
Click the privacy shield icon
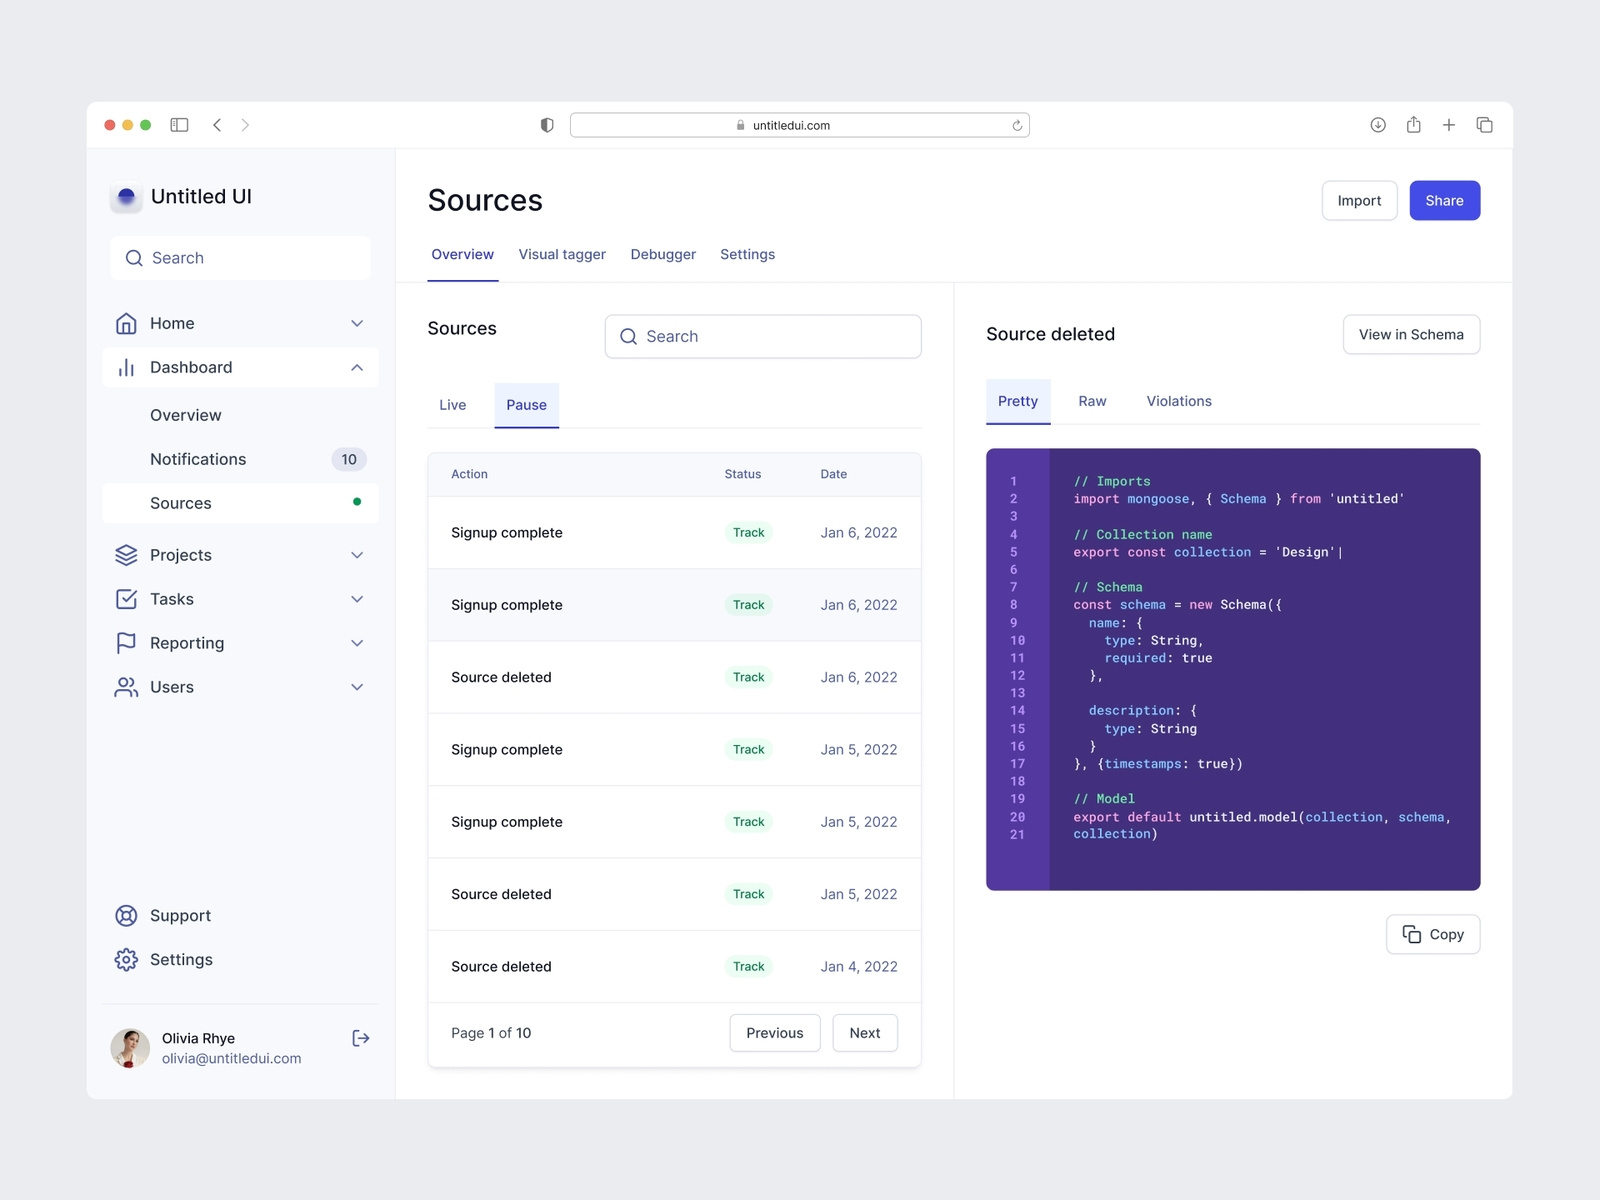point(547,125)
